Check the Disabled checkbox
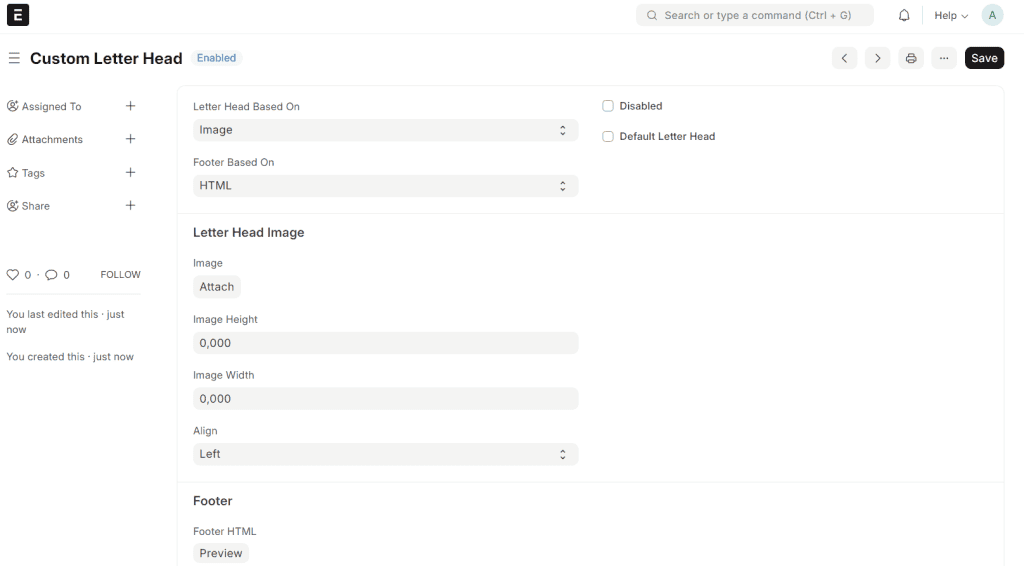Screen dimensions: 1024x566 point(608,106)
